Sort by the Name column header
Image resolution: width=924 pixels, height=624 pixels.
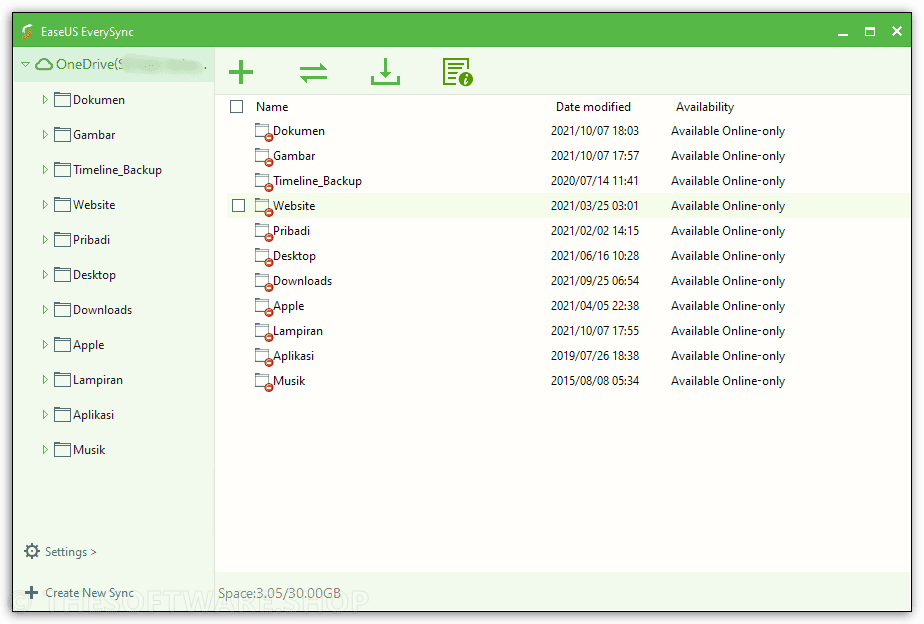click(x=272, y=107)
